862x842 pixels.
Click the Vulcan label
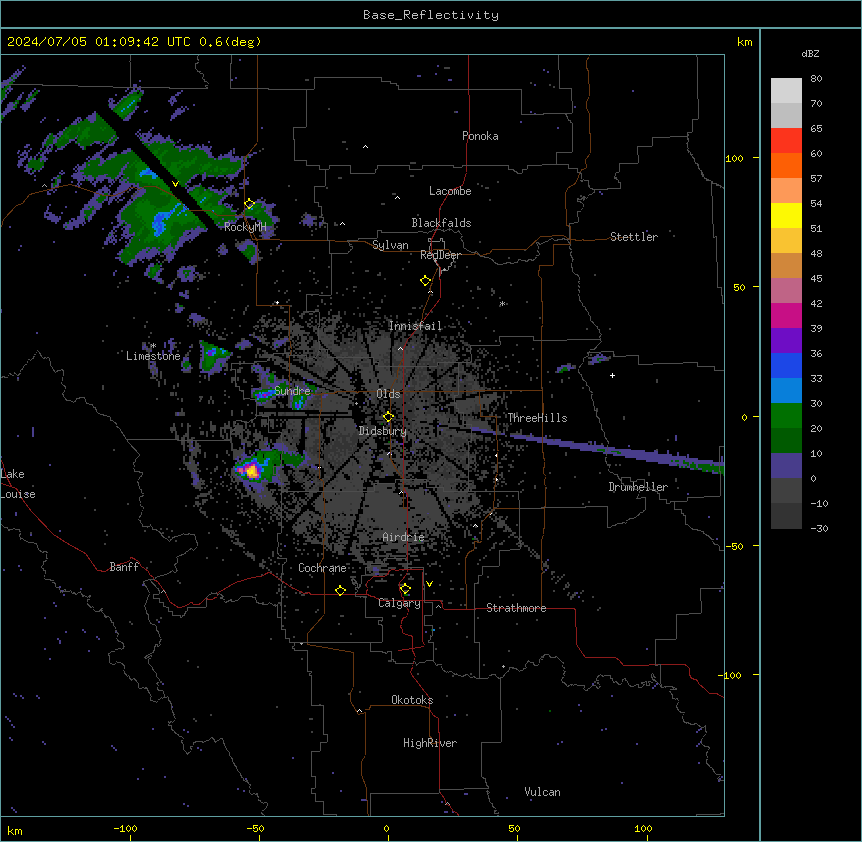[542, 792]
